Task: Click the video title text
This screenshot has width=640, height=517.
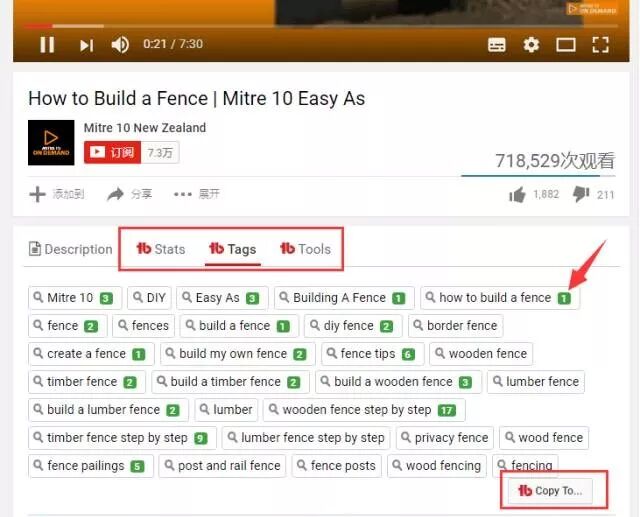Action: coord(197,99)
